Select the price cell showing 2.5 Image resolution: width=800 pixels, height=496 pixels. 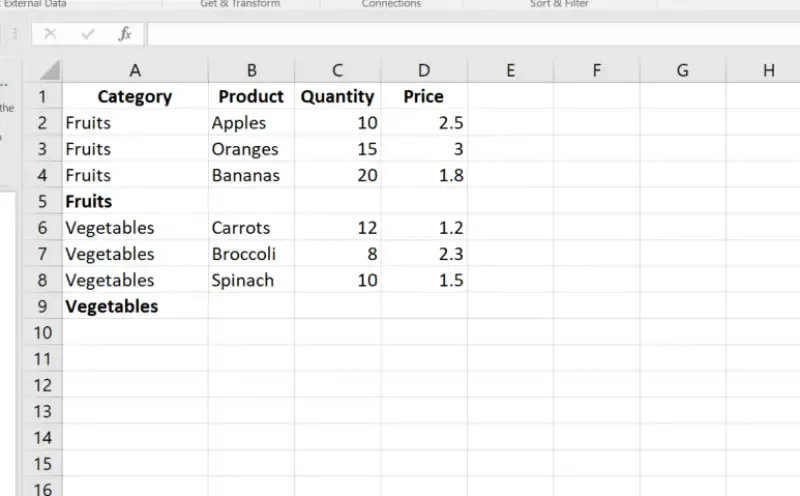(423, 123)
